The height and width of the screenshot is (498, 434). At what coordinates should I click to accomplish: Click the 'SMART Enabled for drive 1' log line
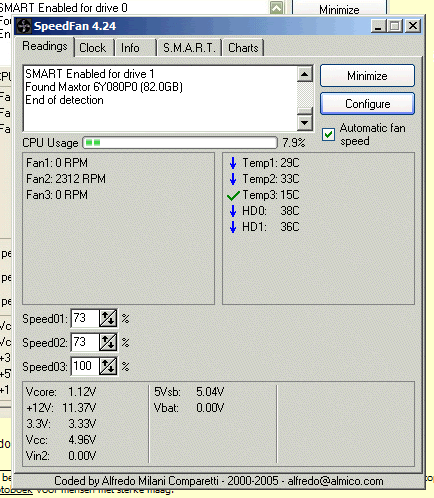(90, 74)
